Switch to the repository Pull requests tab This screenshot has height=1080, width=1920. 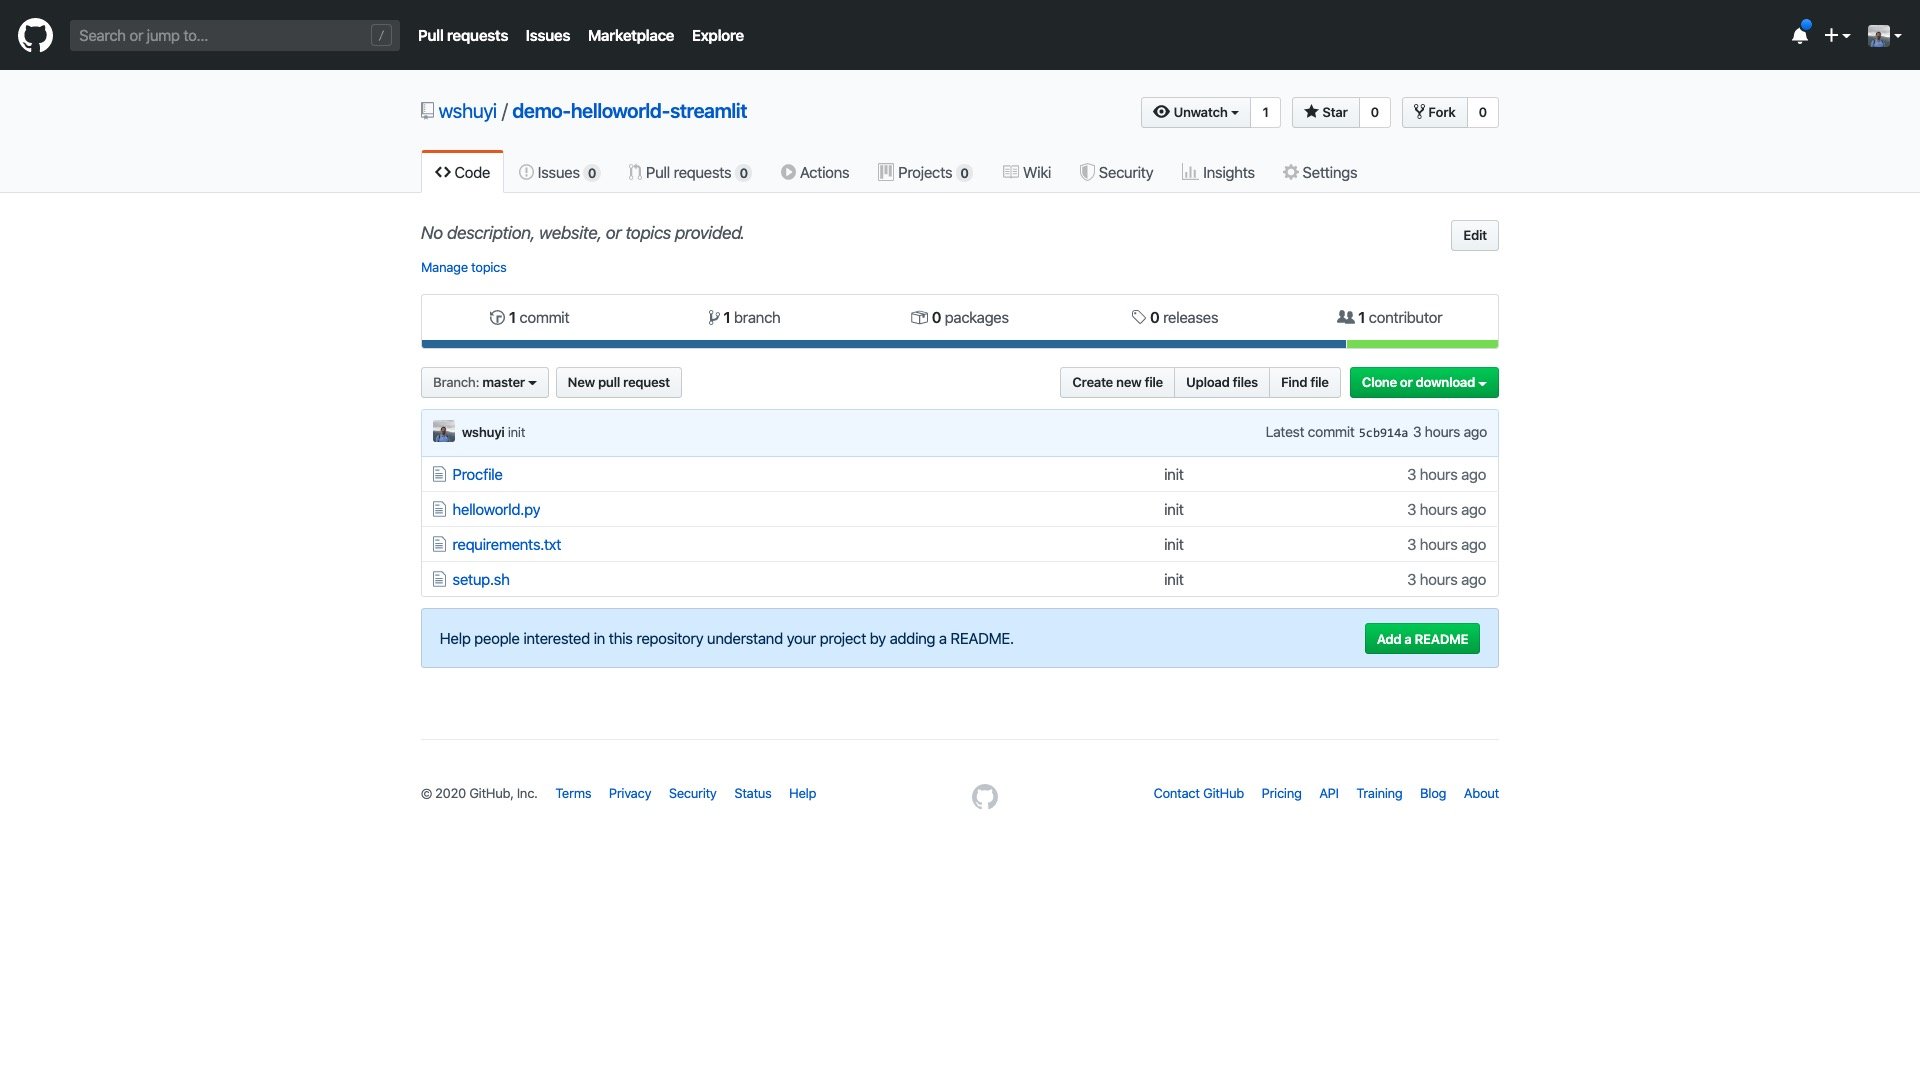pyautogui.click(x=690, y=172)
